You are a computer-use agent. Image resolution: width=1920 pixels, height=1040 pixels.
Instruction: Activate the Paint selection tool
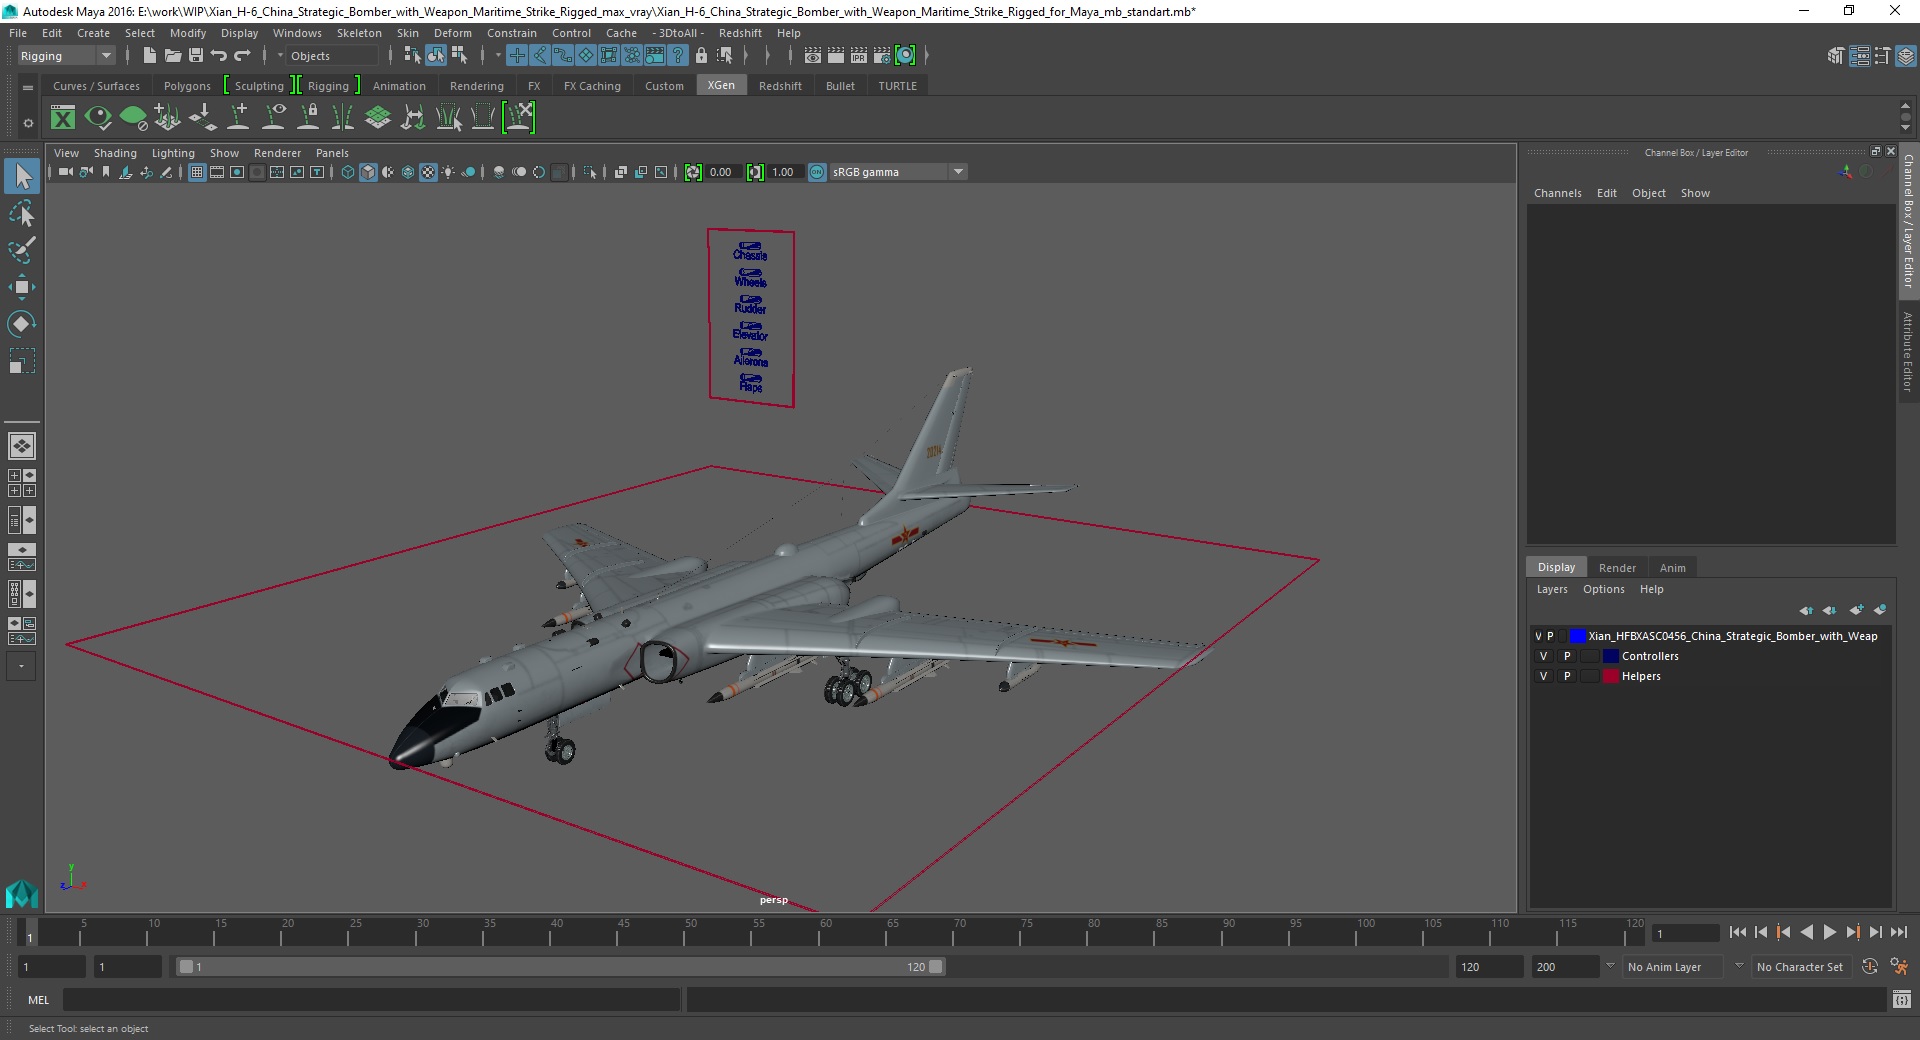[x=22, y=250]
